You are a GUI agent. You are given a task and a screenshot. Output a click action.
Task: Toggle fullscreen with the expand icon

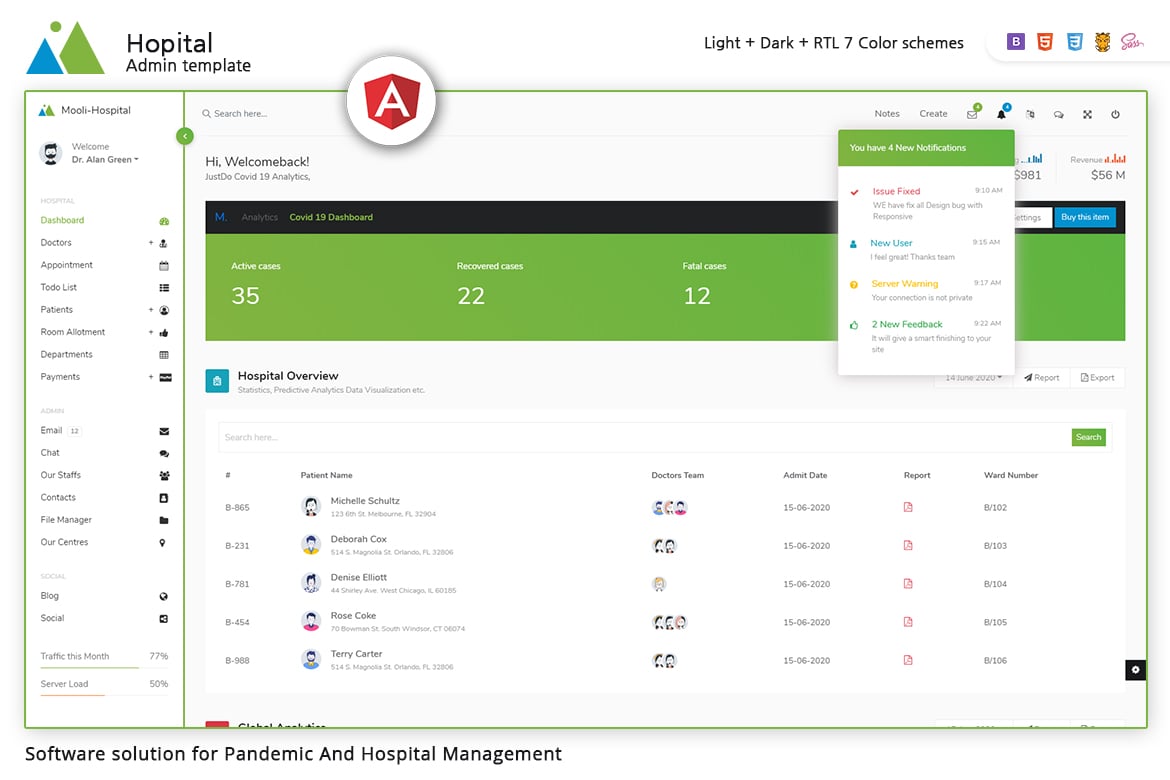tap(1087, 114)
